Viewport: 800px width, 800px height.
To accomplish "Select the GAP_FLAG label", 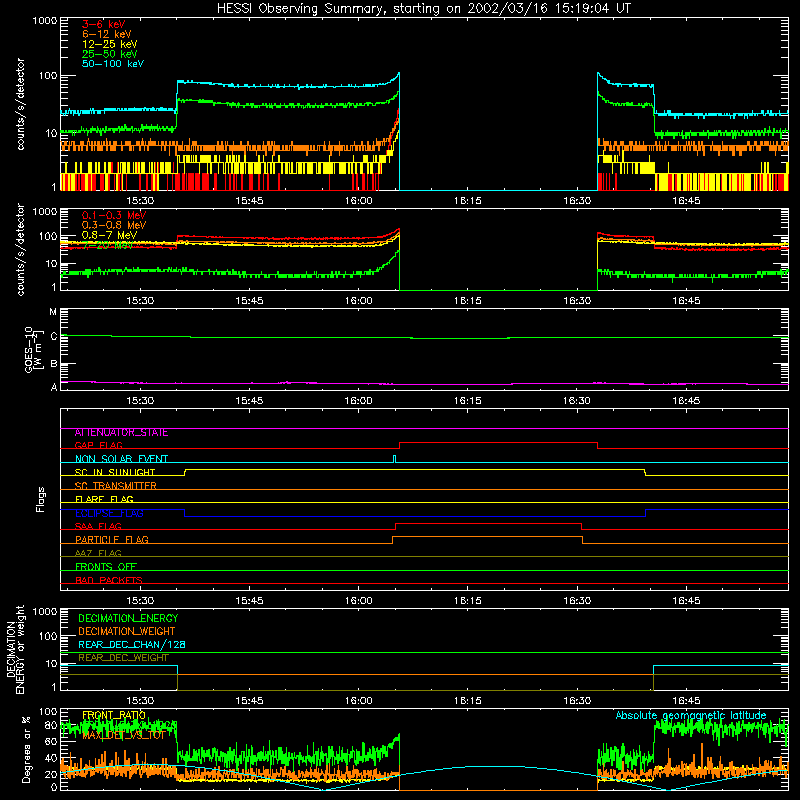I will coord(98,445).
